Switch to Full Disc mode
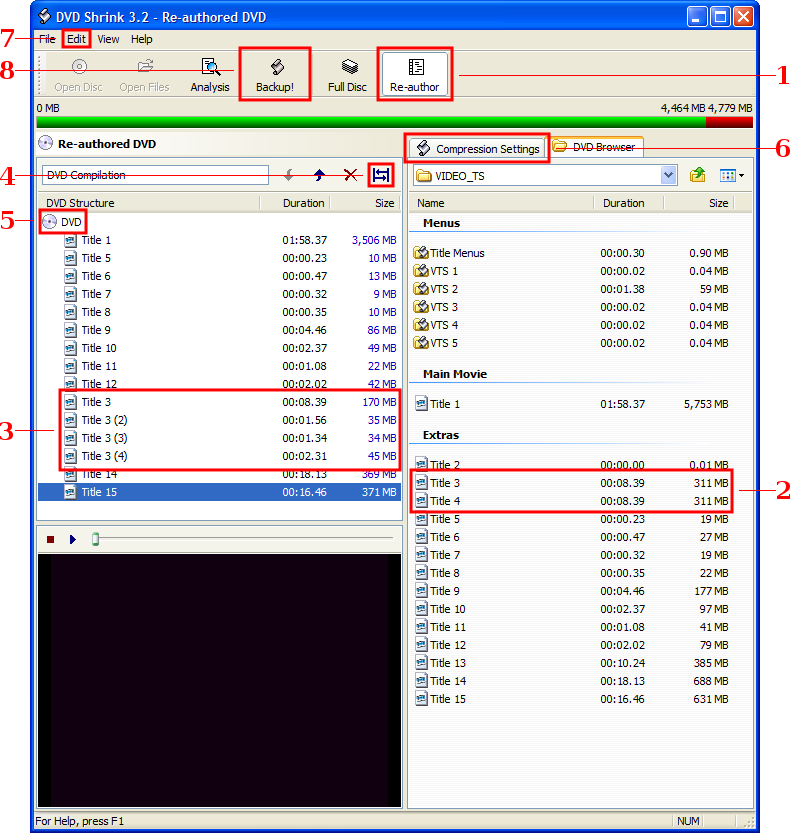Screen dimensions: 790x833 coord(347,75)
